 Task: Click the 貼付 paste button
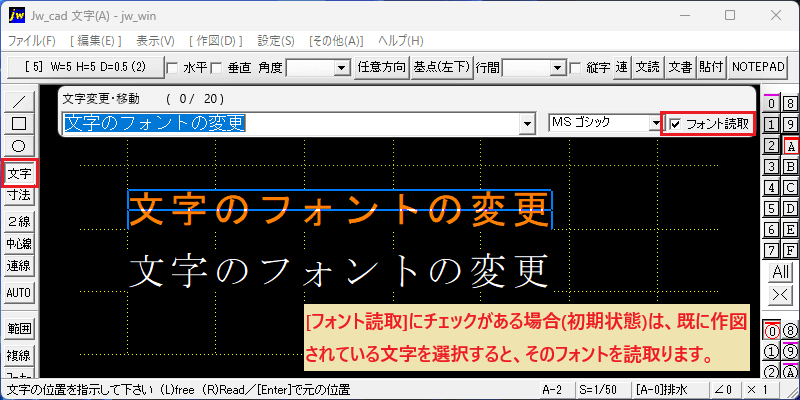(x=712, y=67)
